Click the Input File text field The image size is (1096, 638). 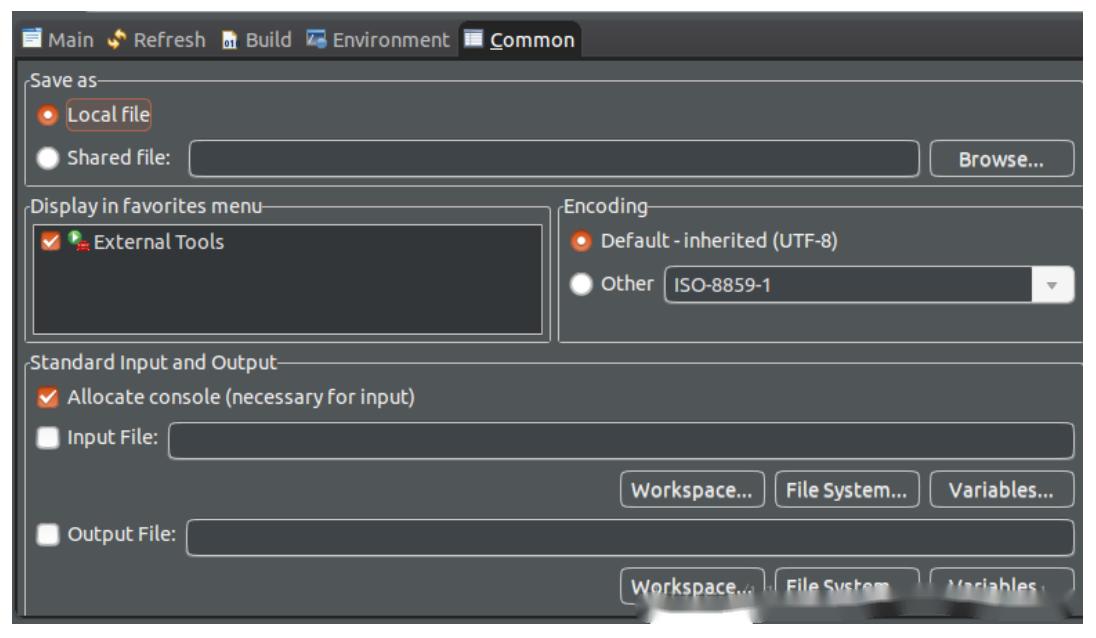[x=620, y=441]
